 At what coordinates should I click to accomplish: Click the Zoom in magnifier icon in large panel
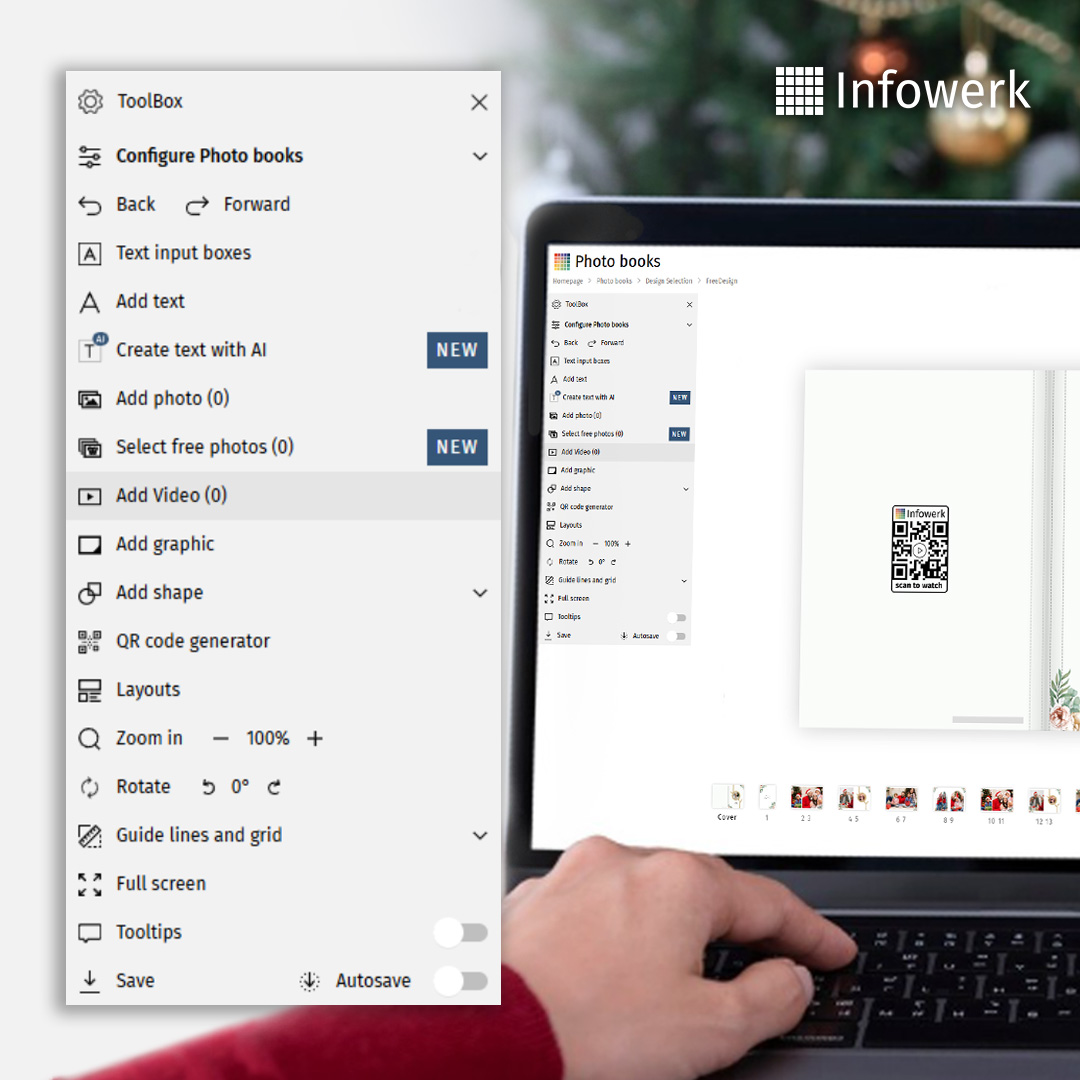90,739
